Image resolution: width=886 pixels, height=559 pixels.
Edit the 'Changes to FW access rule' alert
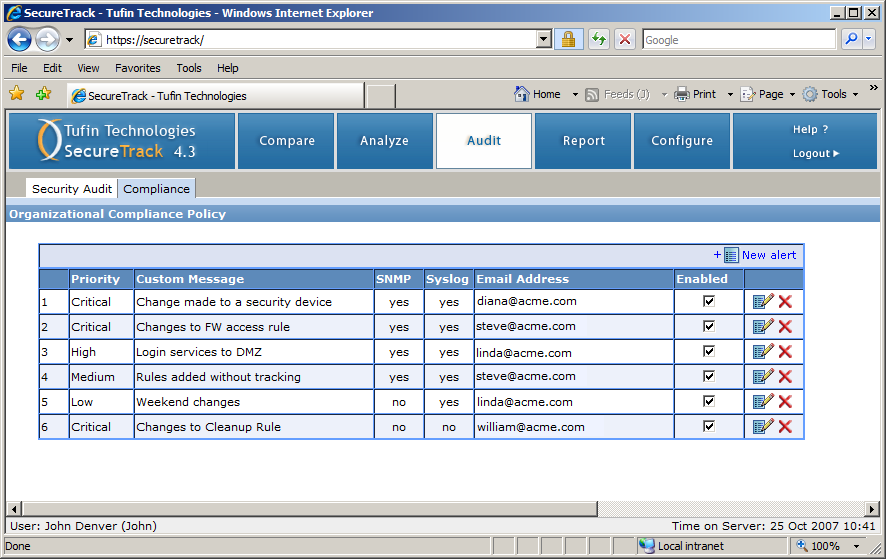[x=763, y=326]
